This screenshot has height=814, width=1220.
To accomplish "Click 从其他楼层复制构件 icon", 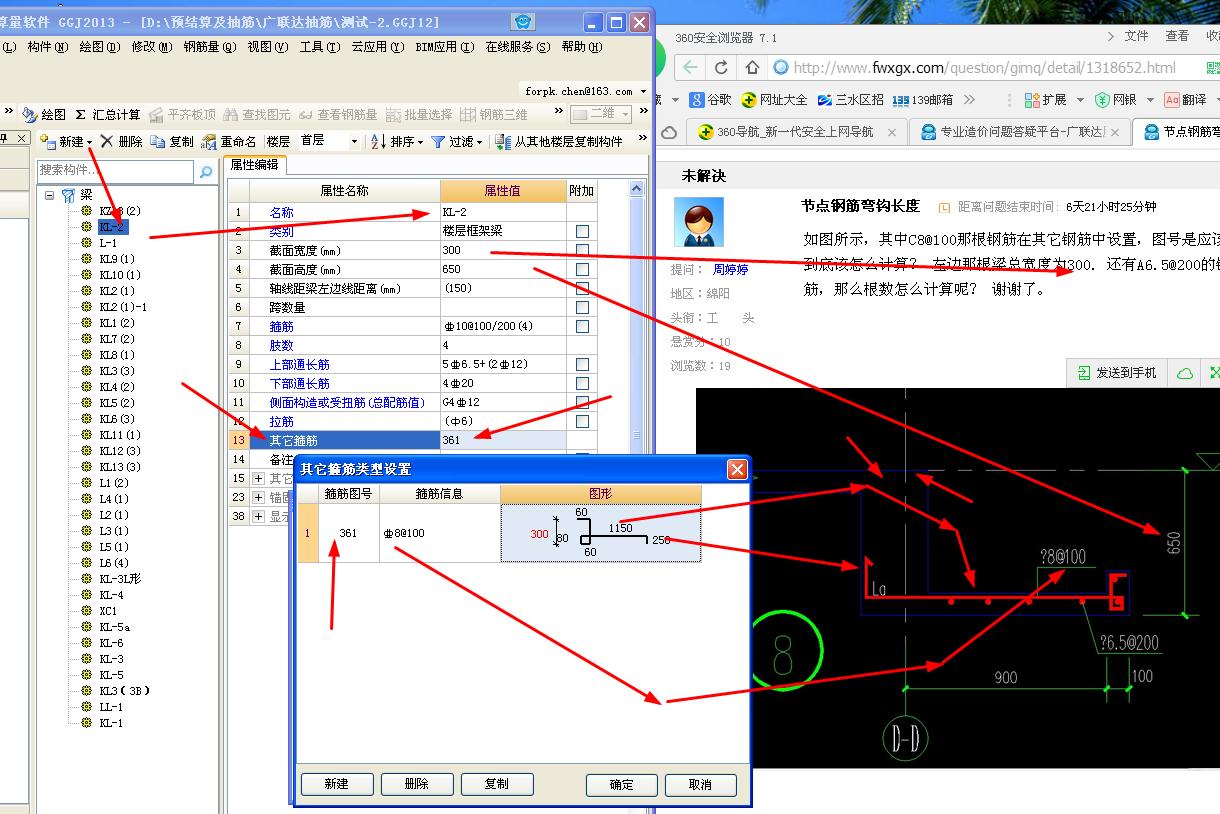I will pyautogui.click(x=503, y=141).
